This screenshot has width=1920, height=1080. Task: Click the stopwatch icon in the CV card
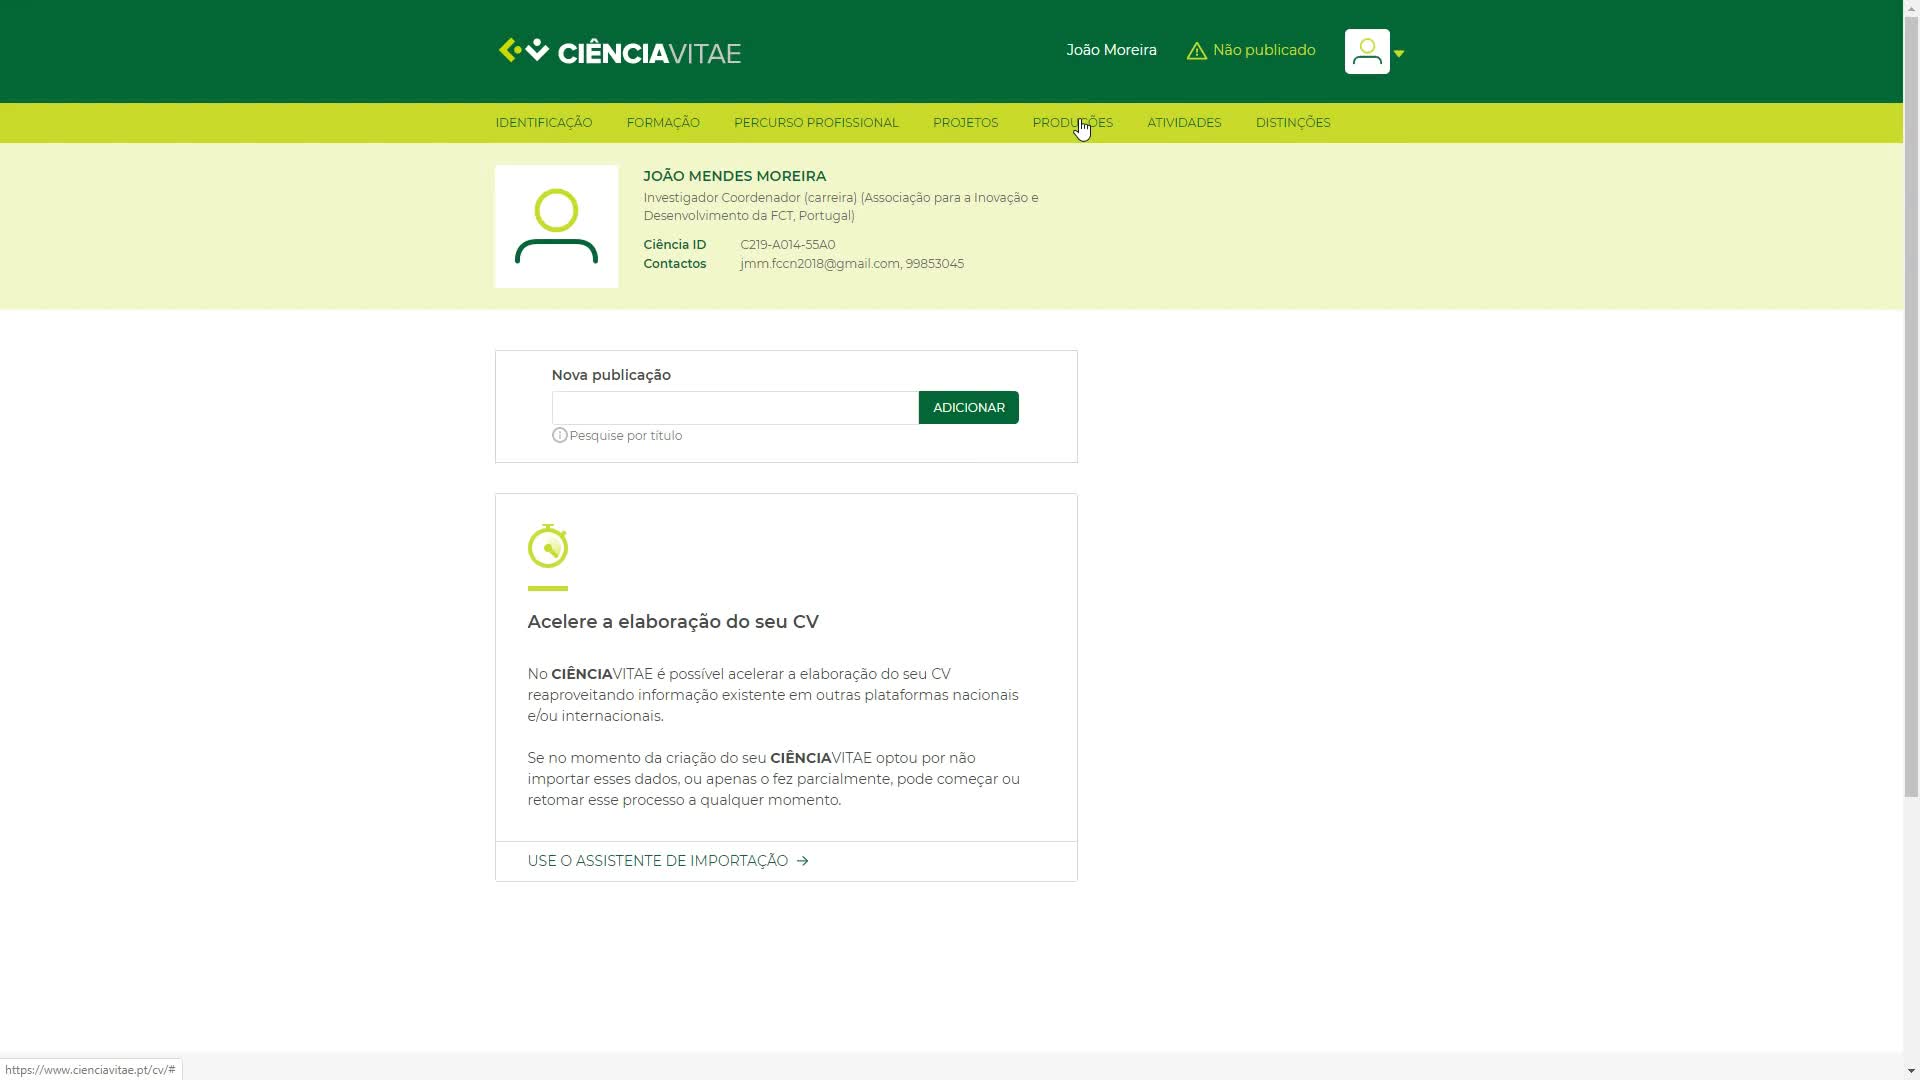[x=547, y=546]
